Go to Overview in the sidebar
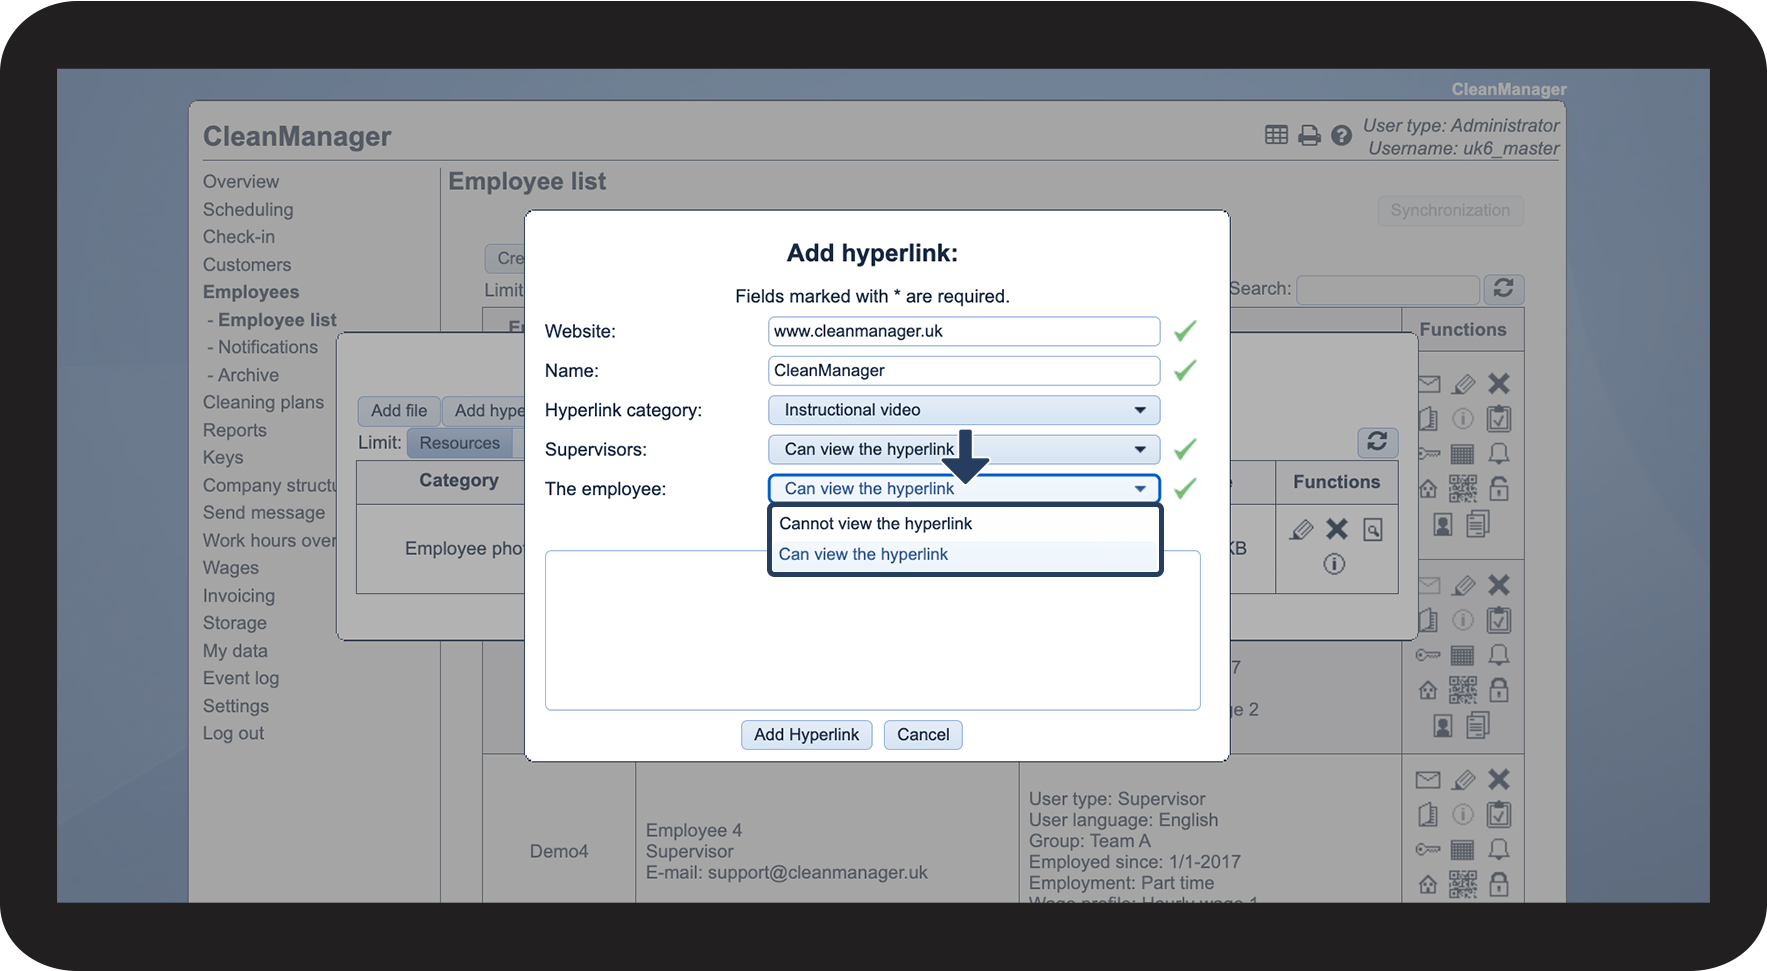This screenshot has width=1767, height=971. (241, 182)
